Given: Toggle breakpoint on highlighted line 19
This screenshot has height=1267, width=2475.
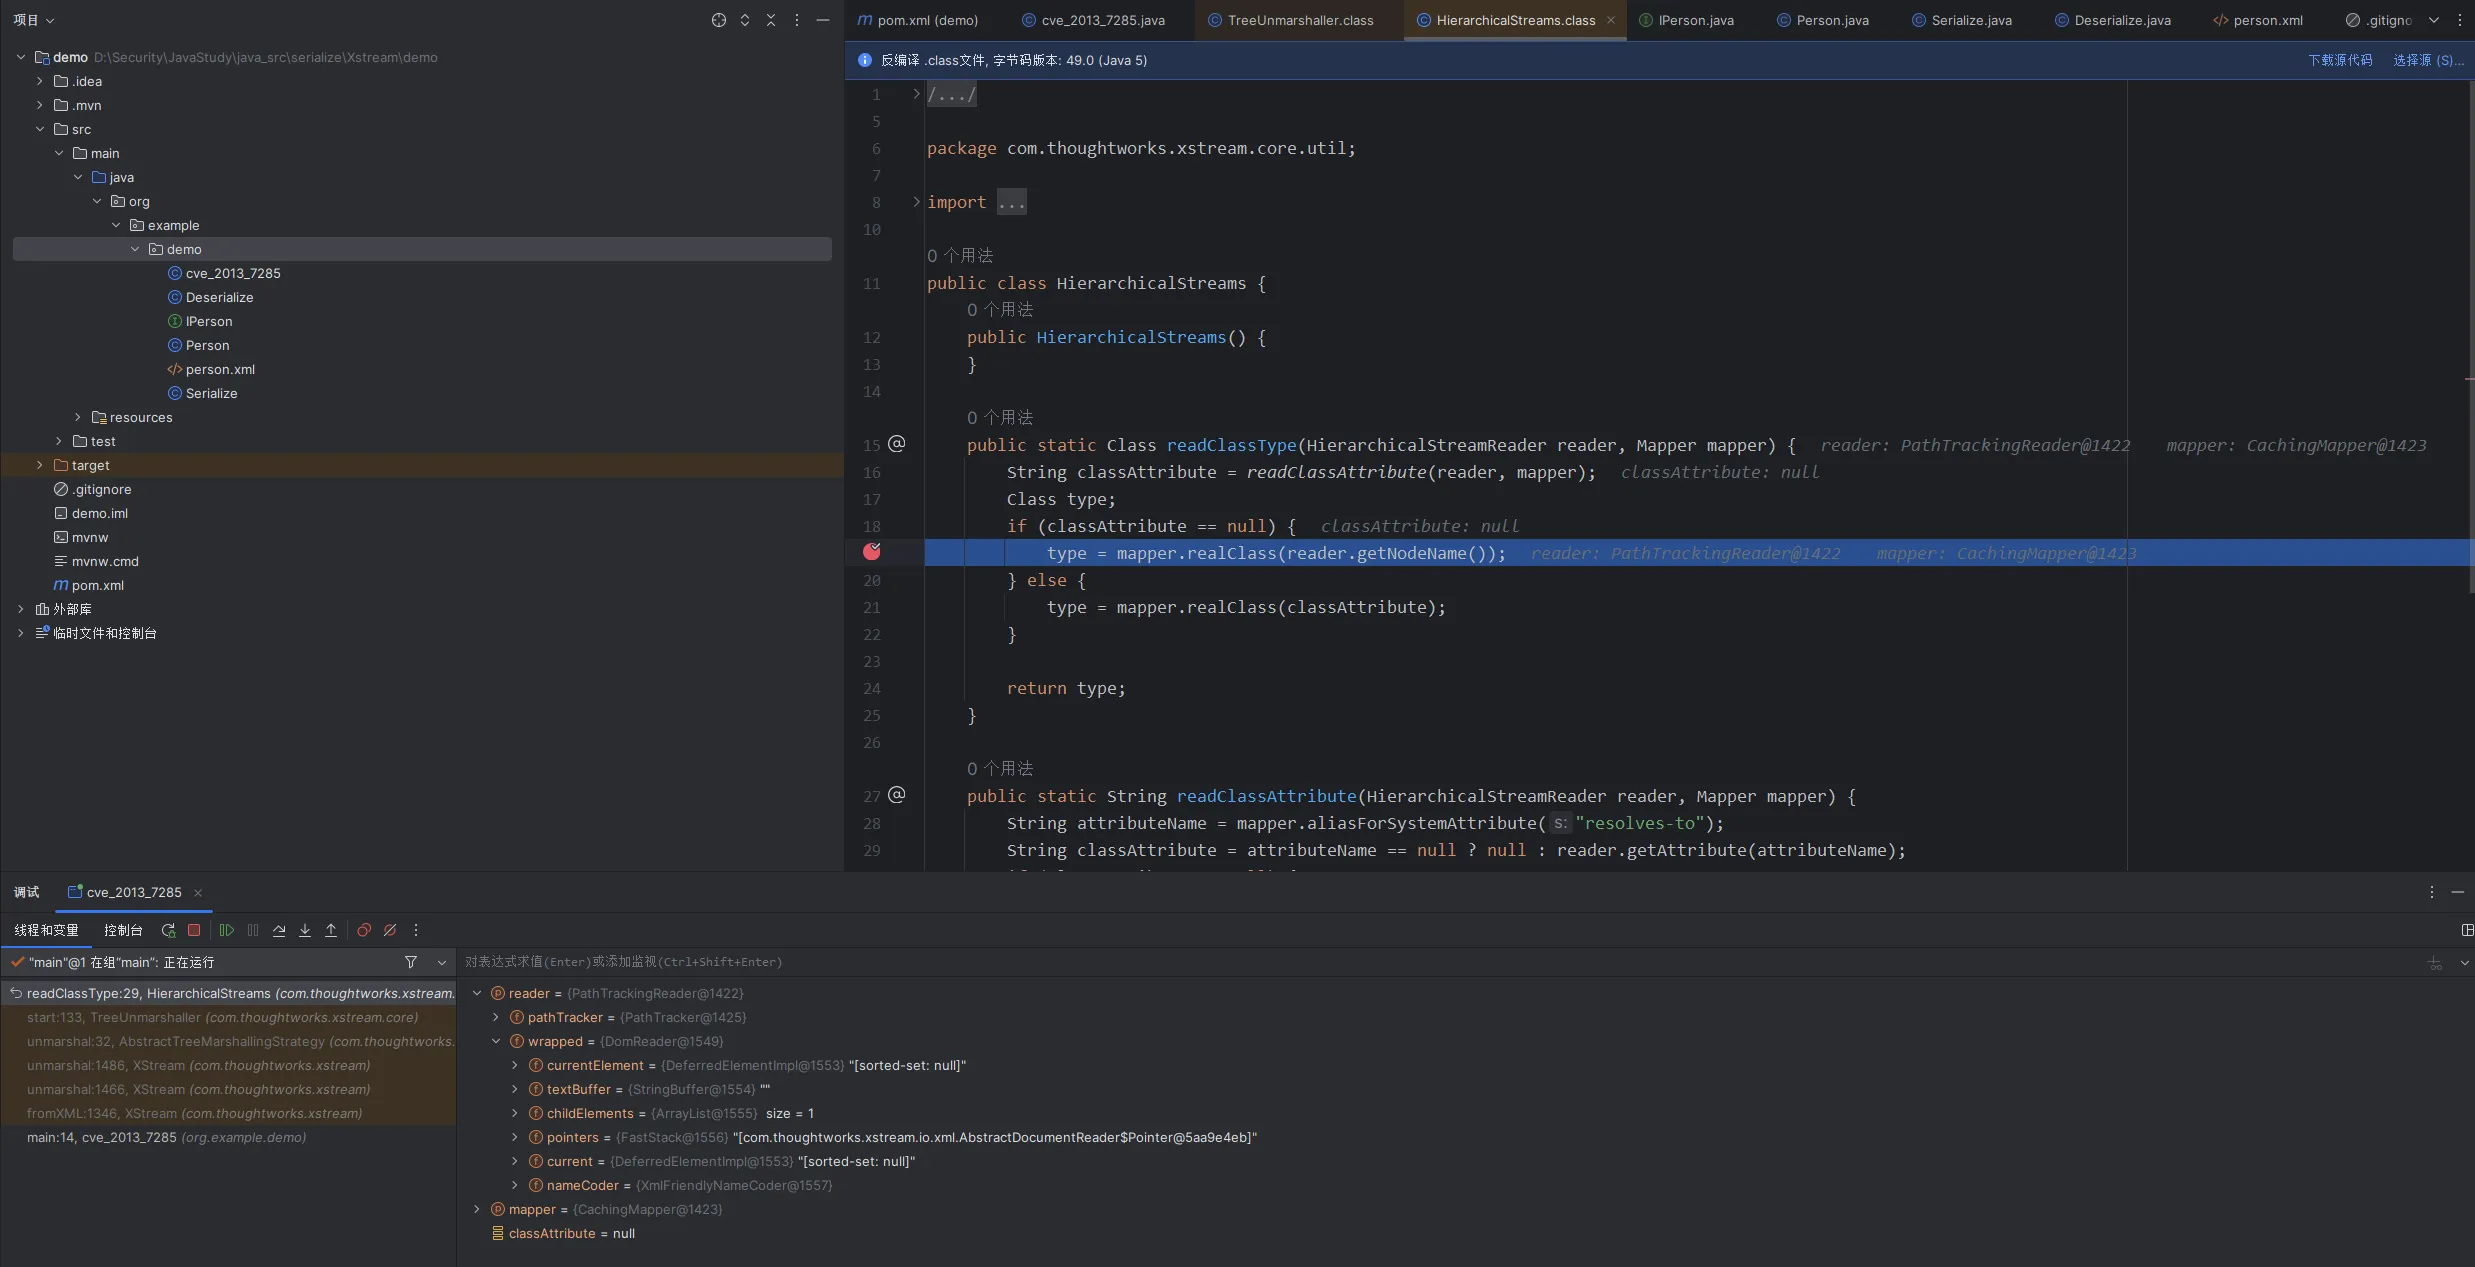Looking at the screenshot, I should pos(872,552).
